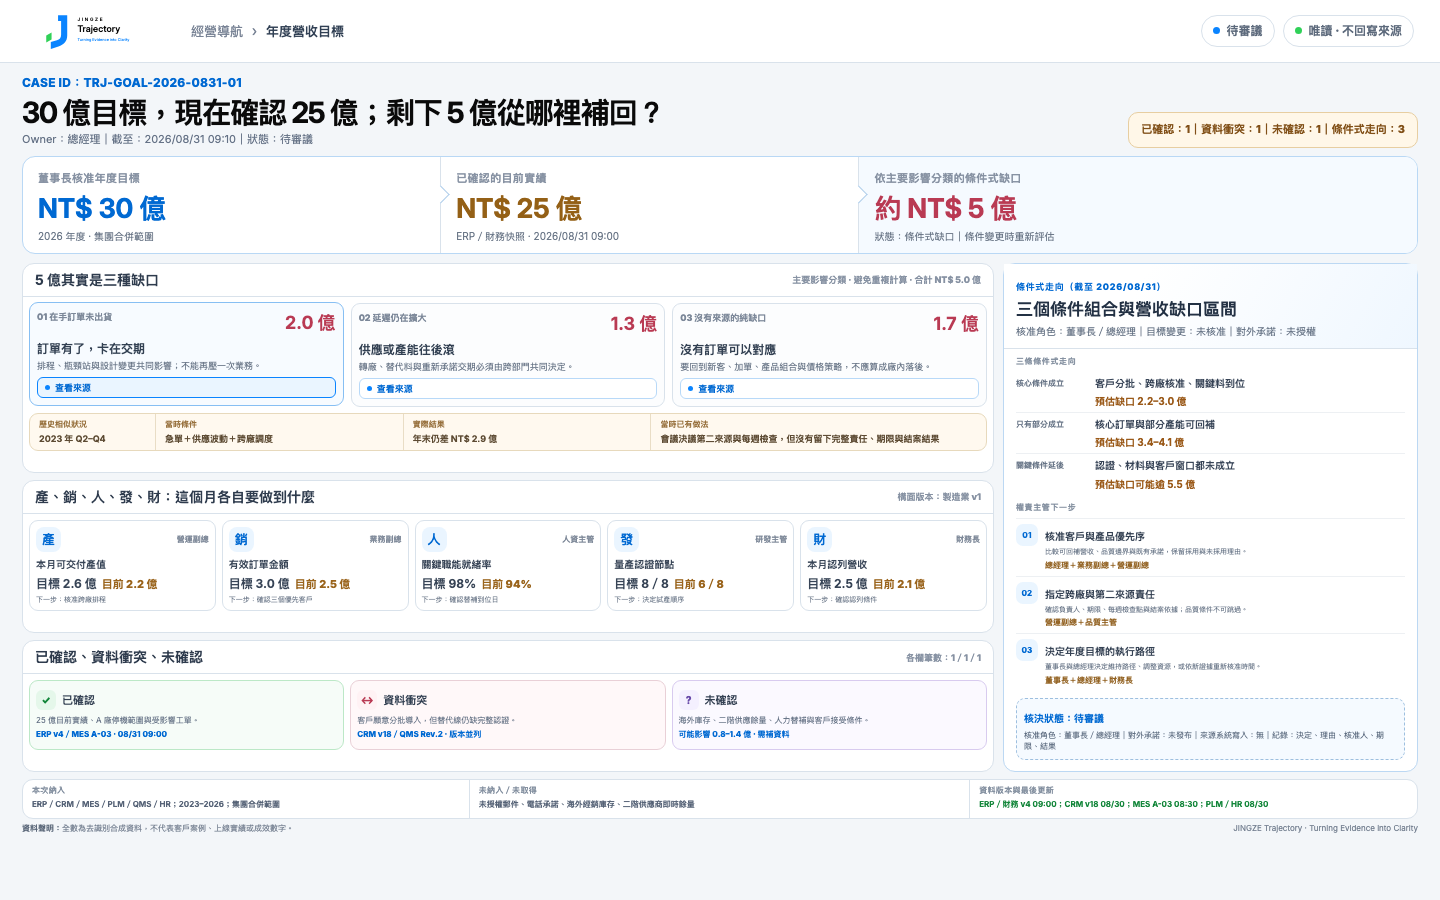This screenshot has height=900, width=1440.
Task: Open 經營導航 breadcrumb link
Action: click(217, 32)
